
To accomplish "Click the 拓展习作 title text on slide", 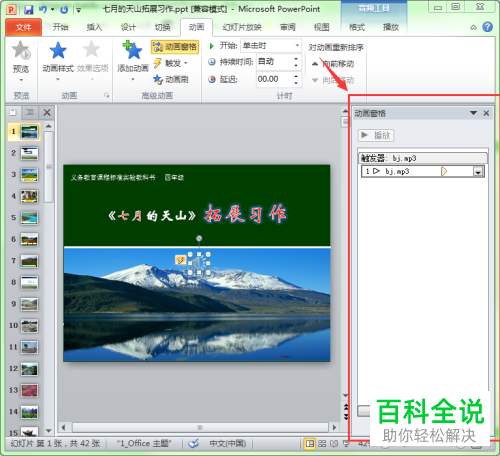I will [245, 214].
